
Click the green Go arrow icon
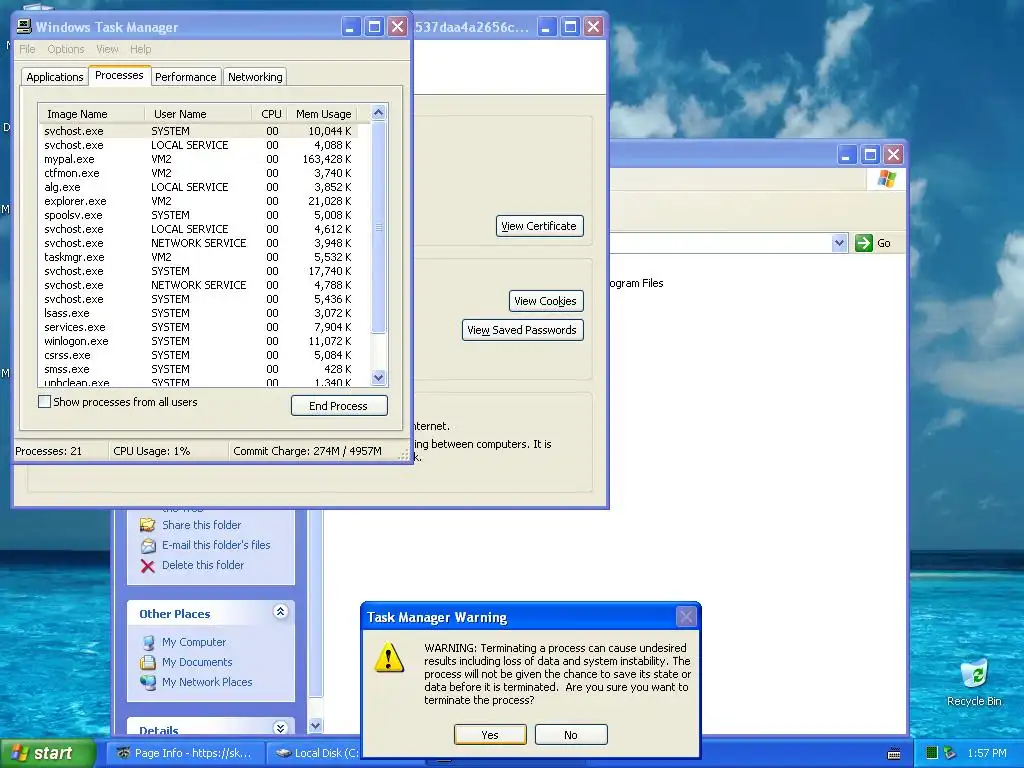tap(863, 243)
